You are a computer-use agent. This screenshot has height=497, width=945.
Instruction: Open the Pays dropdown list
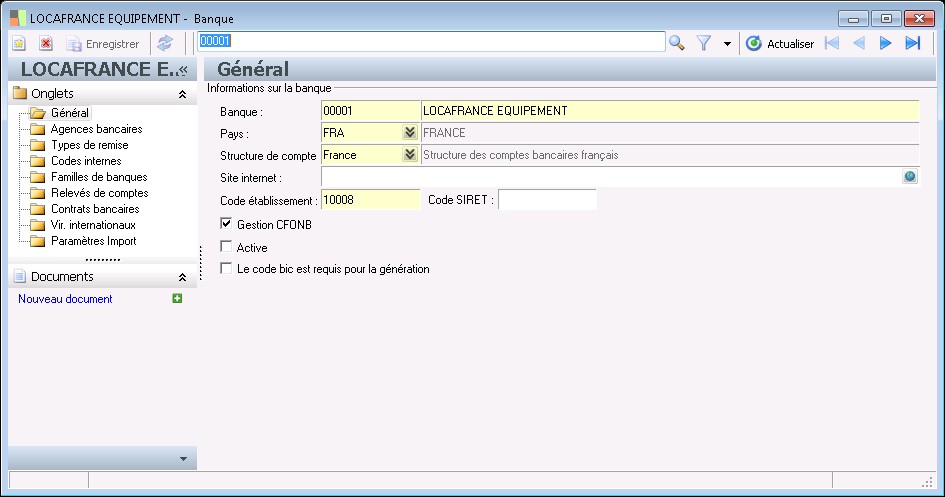[409, 133]
